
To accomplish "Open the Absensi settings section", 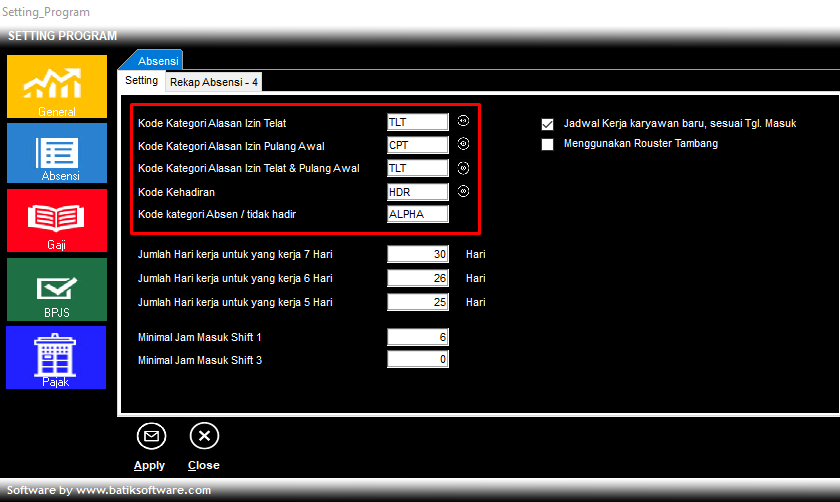I will 56,154.
